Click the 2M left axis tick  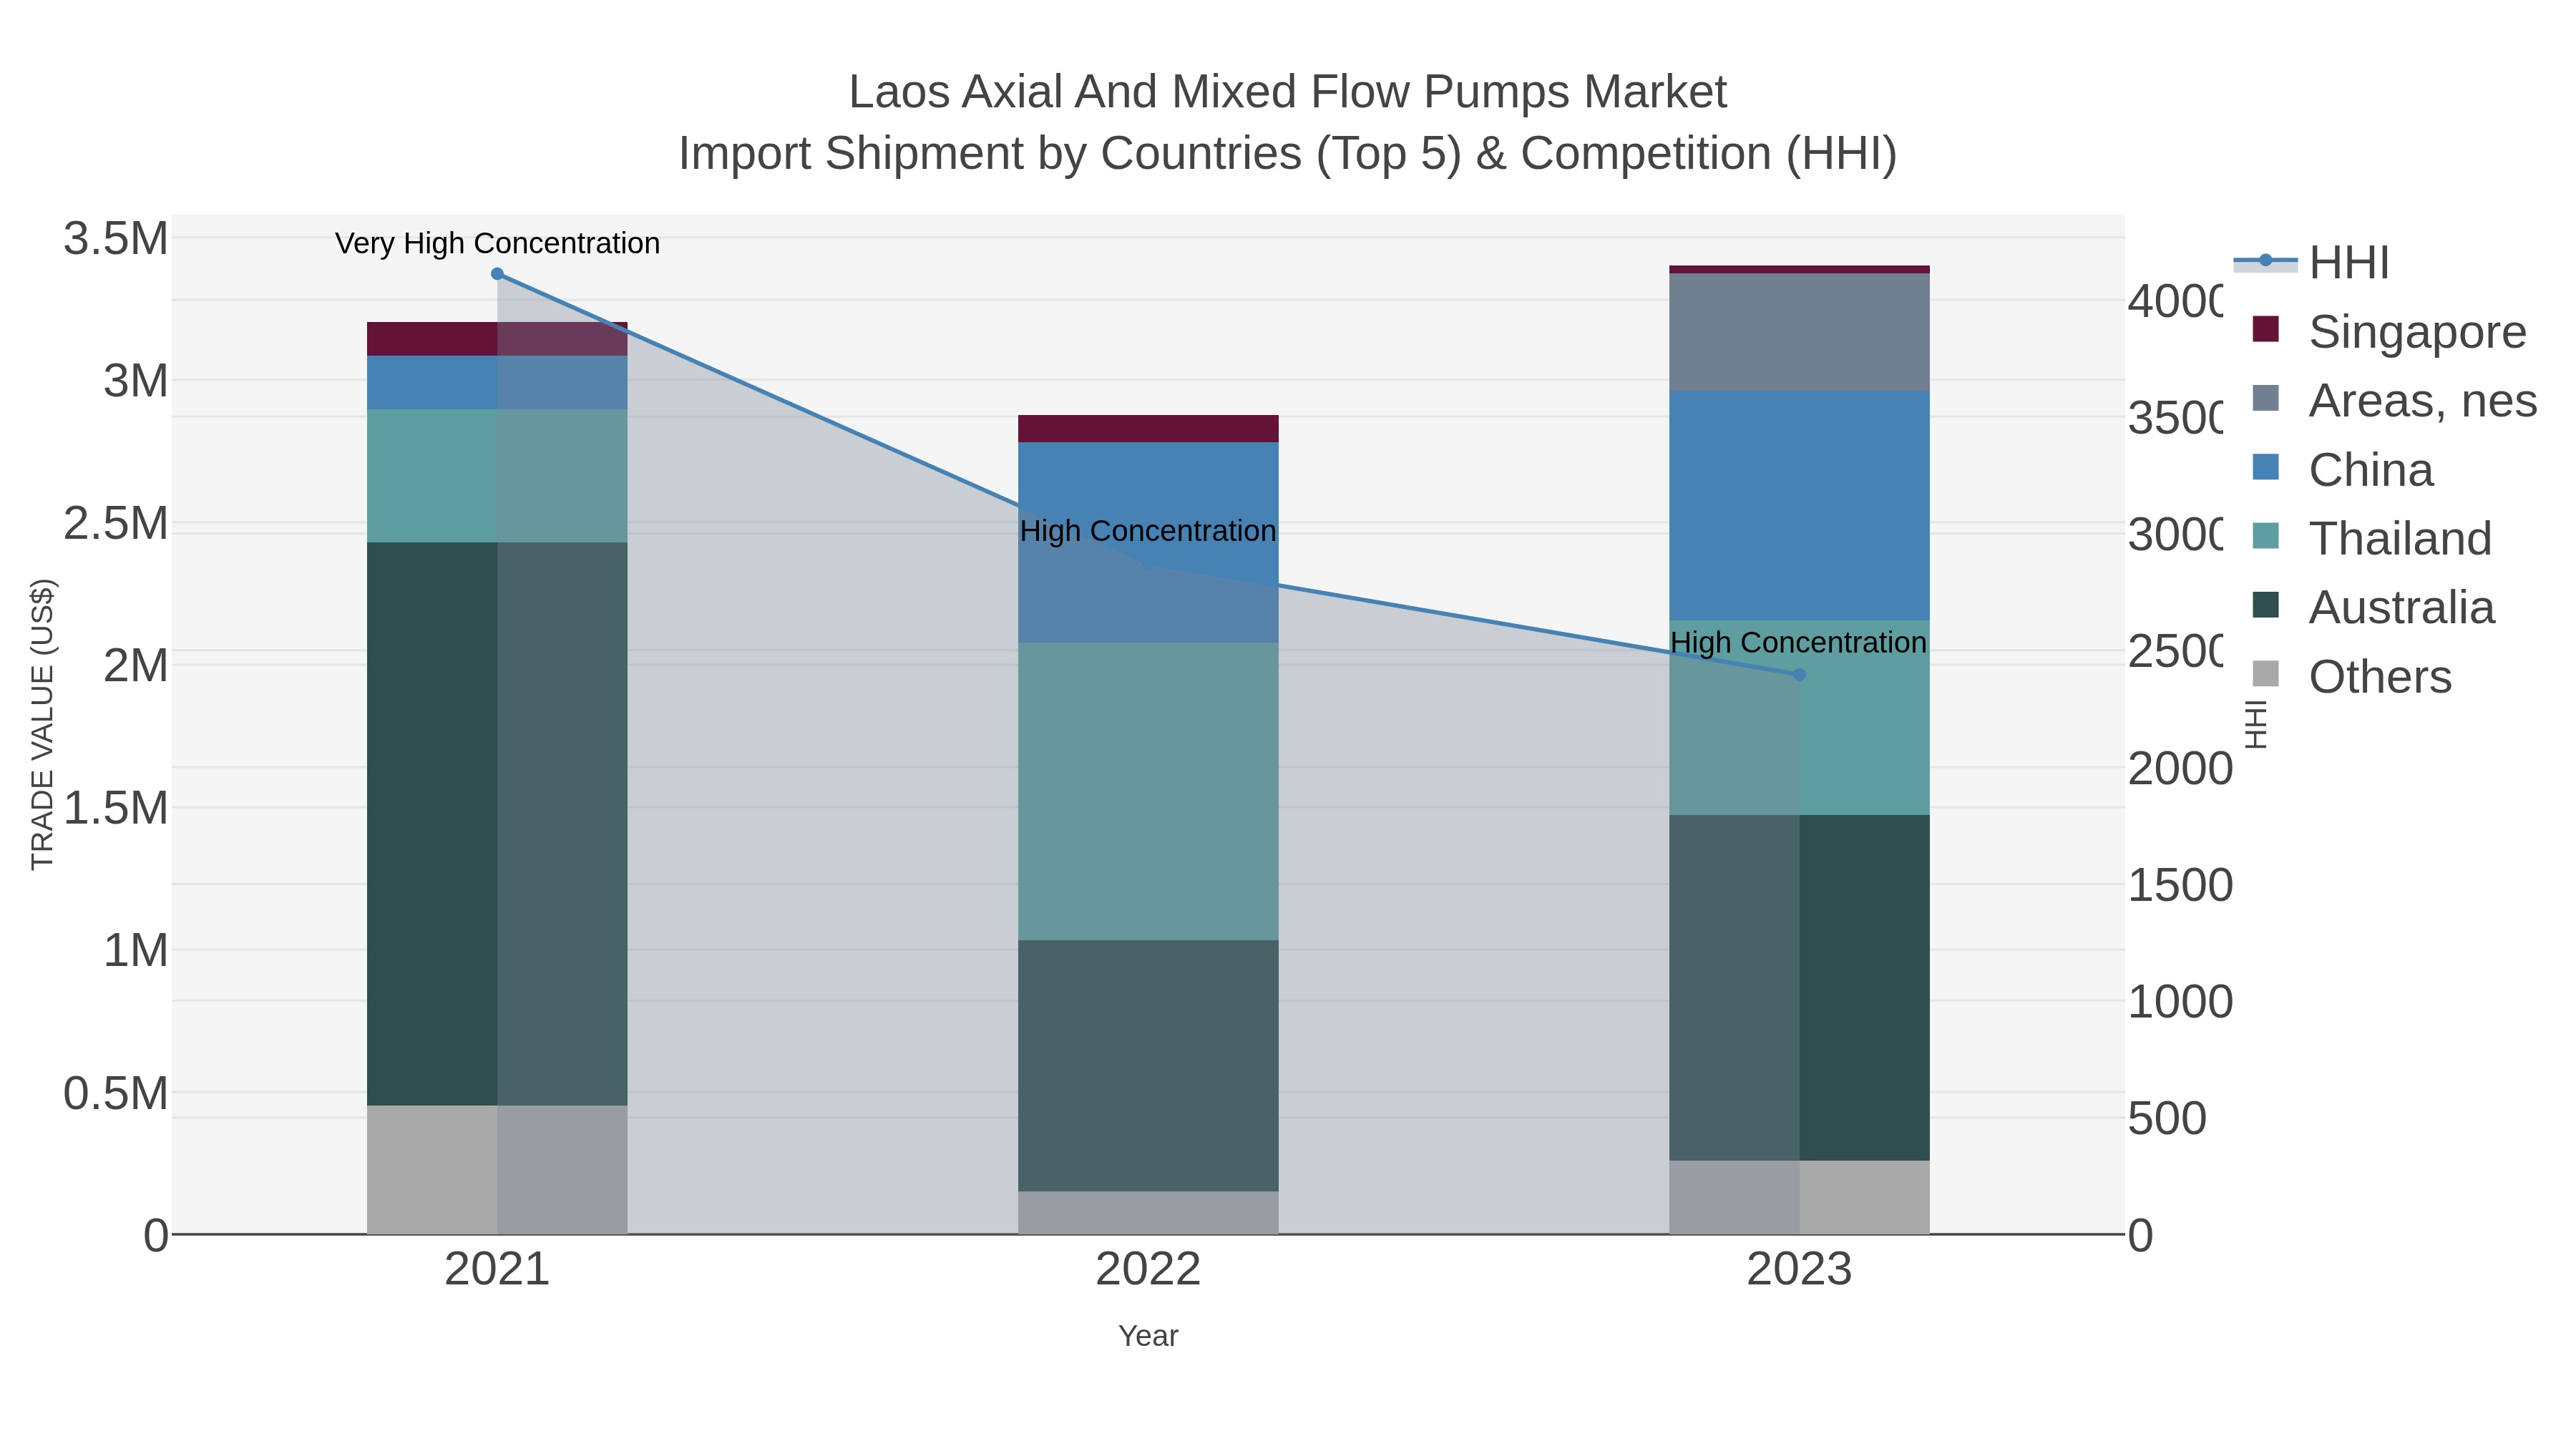click(x=136, y=666)
